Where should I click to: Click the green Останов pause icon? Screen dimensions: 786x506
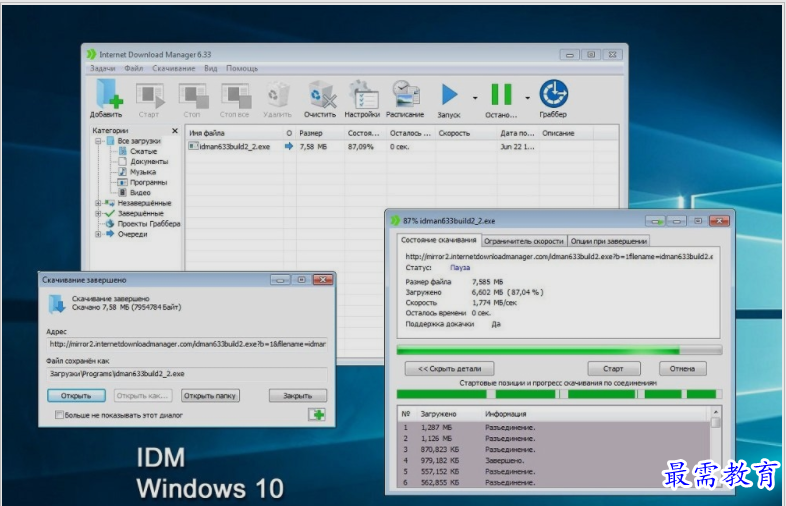pyautogui.click(x=501, y=94)
